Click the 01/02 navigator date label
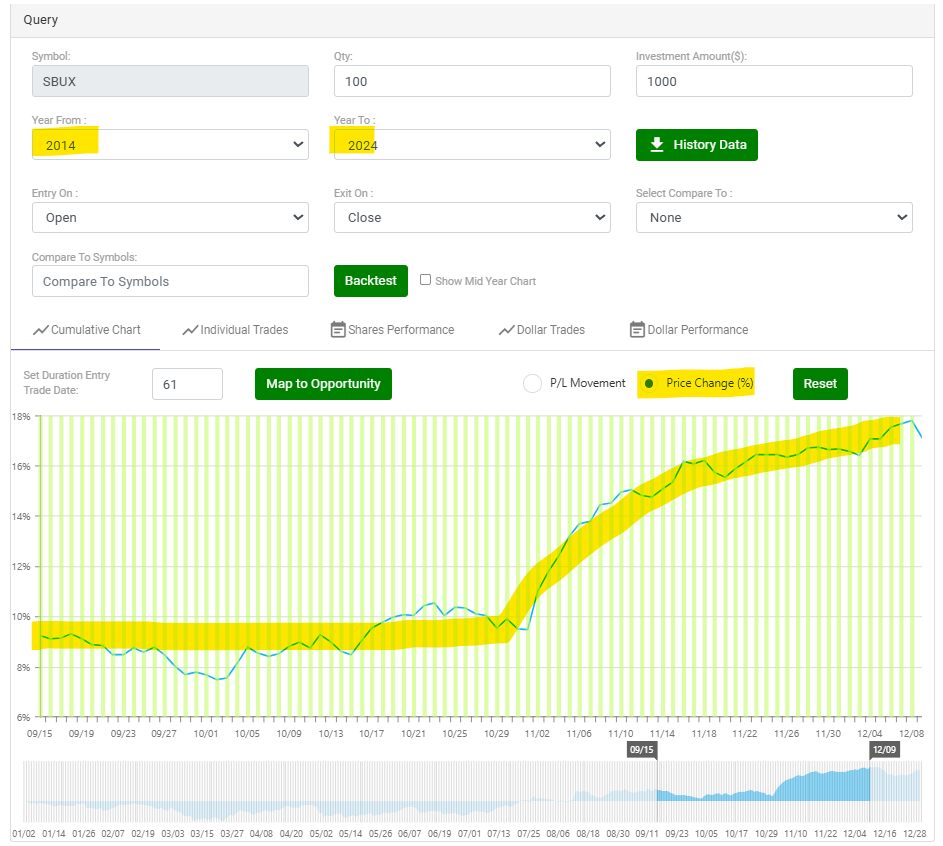The height and width of the screenshot is (846, 943). (24, 833)
